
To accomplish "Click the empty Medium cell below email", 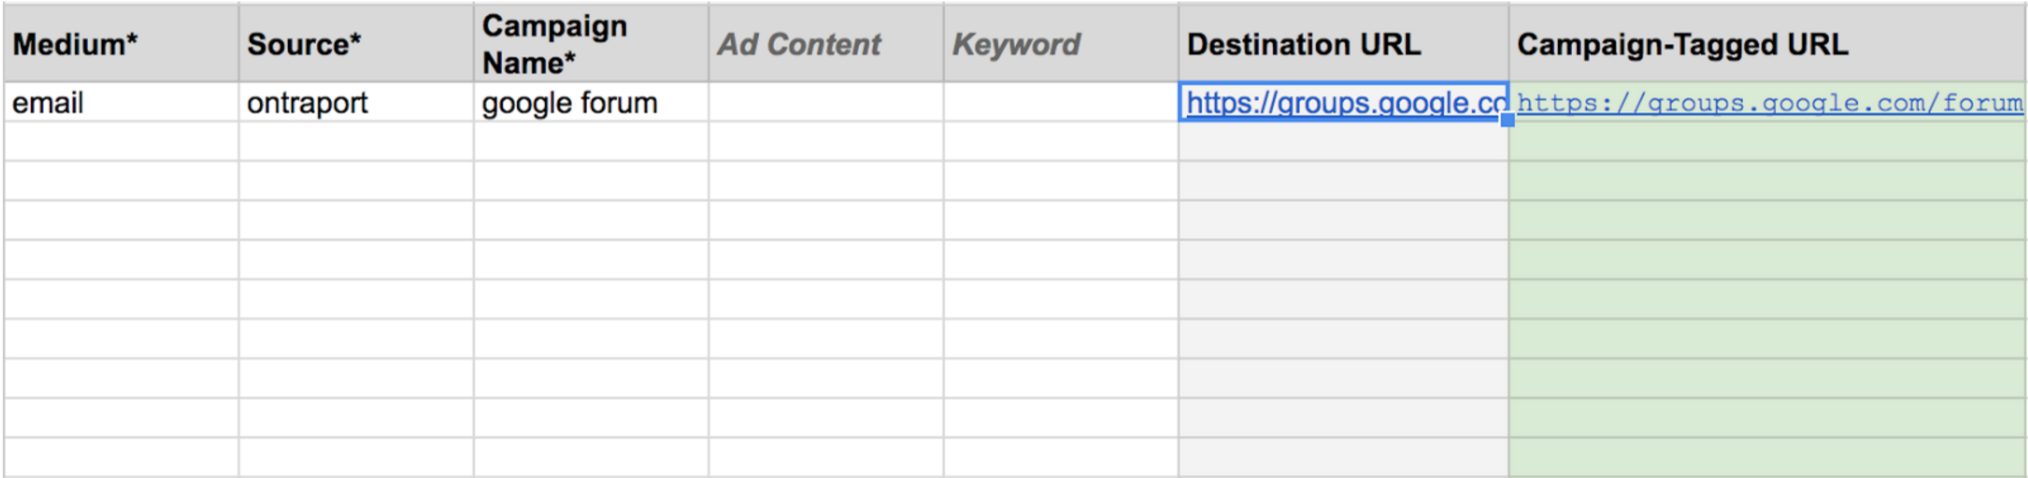I will pyautogui.click(x=121, y=141).
